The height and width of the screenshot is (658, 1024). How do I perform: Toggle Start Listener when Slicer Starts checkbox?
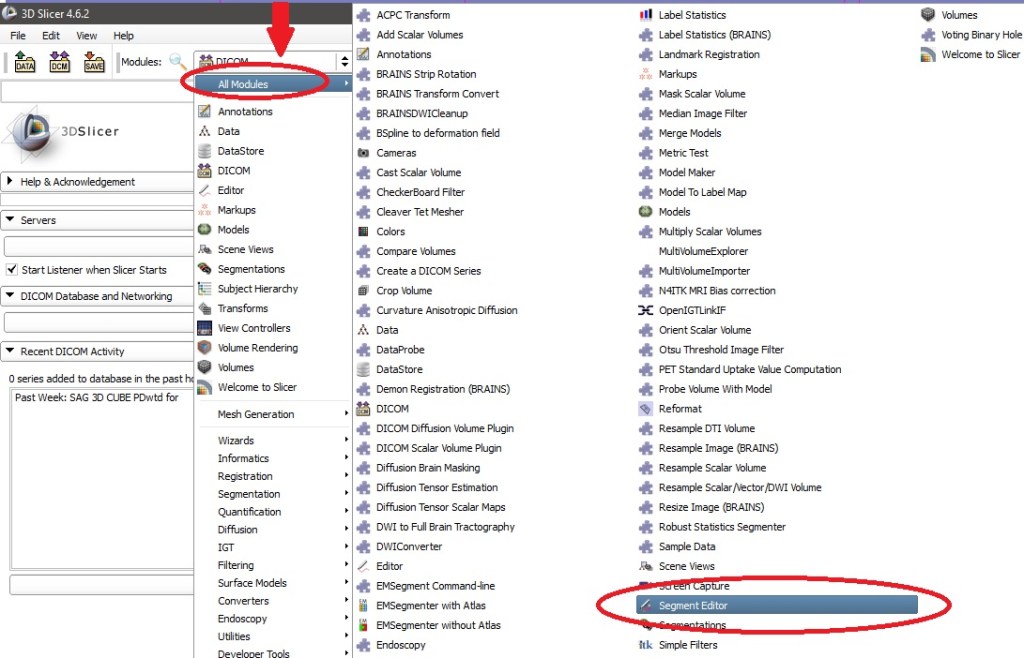tap(12, 270)
